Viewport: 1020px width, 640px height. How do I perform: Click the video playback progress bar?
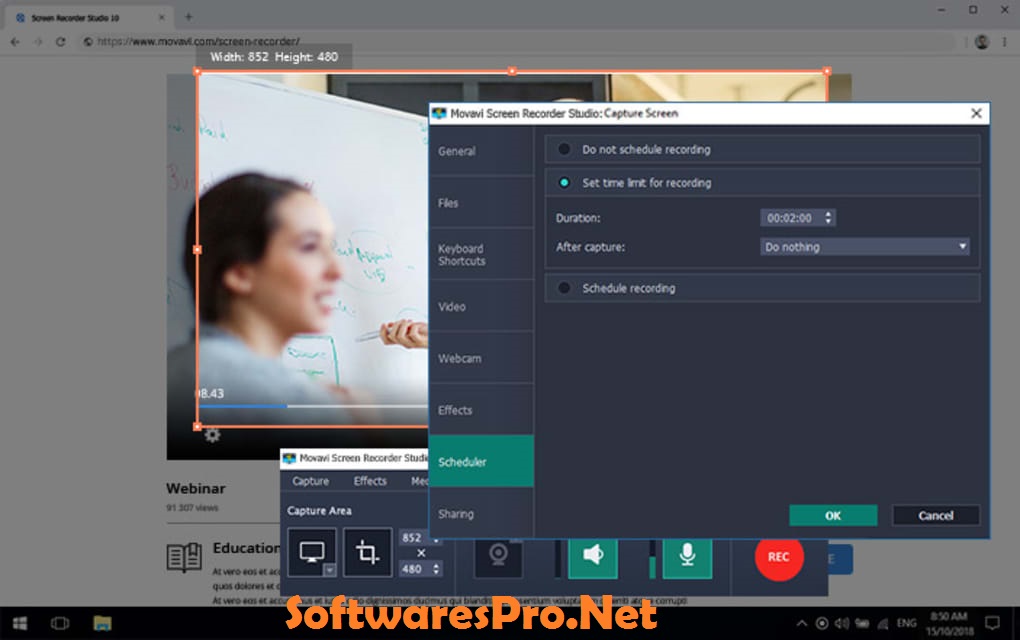click(x=300, y=407)
